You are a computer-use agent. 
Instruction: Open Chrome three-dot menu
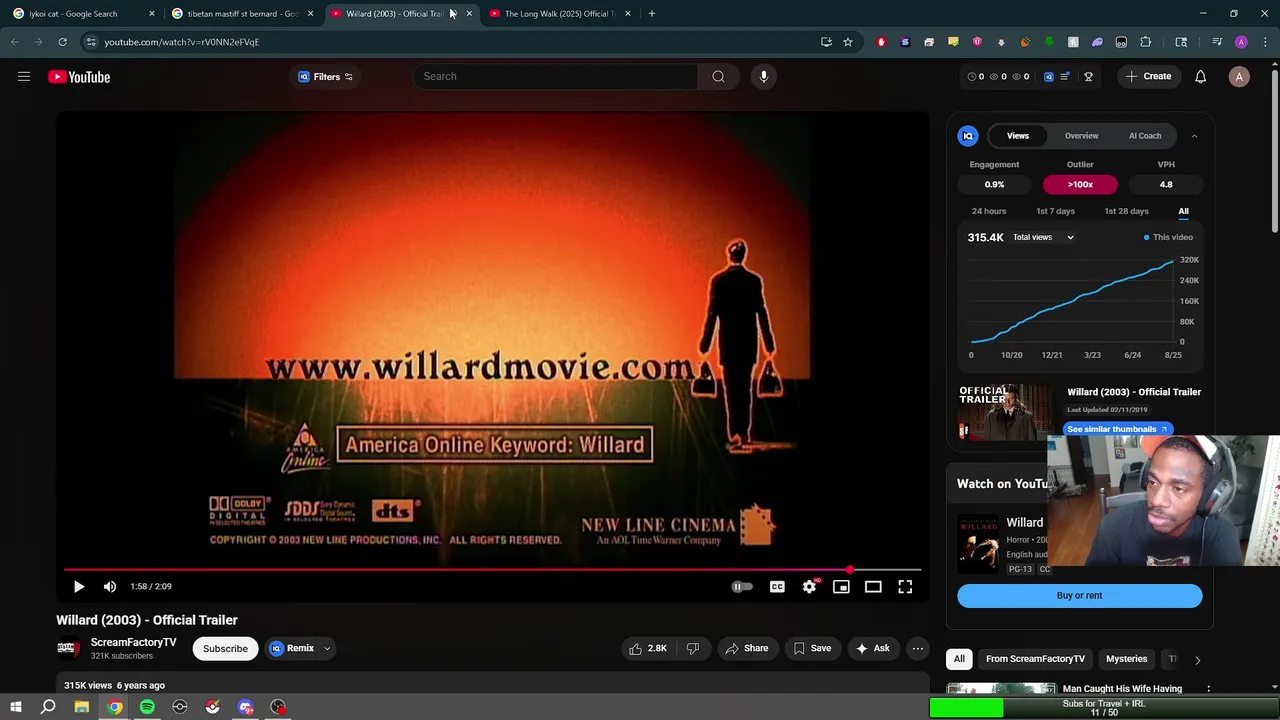coord(1265,42)
